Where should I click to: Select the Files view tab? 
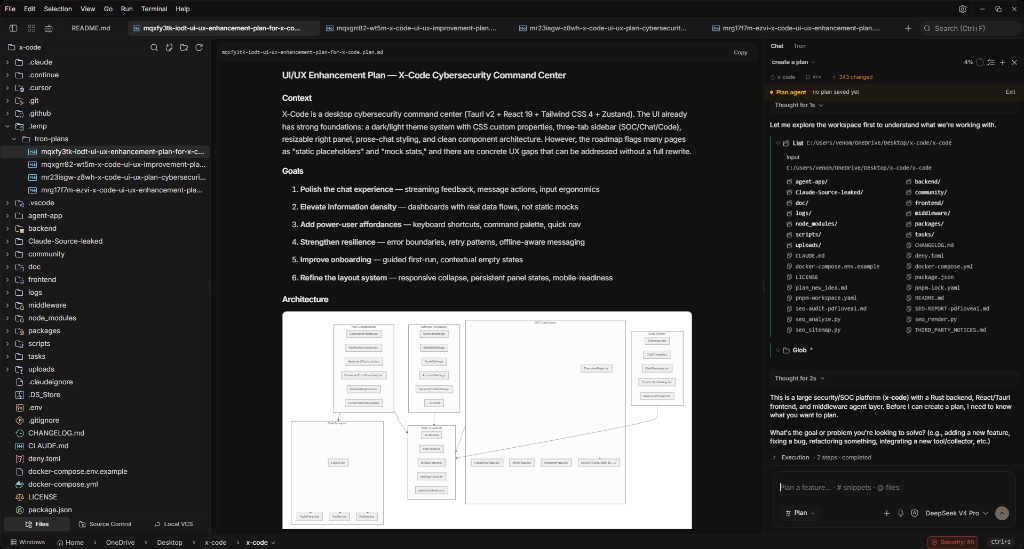point(37,524)
